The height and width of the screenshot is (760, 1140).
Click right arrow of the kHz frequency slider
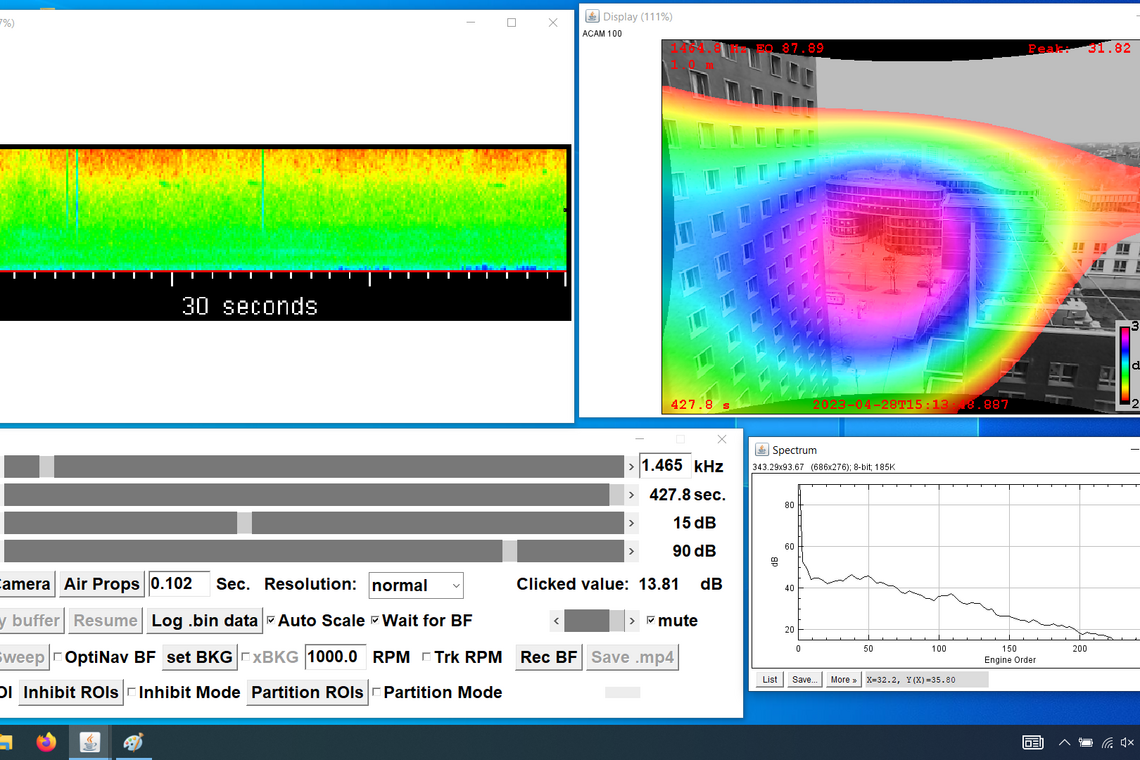point(631,467)
